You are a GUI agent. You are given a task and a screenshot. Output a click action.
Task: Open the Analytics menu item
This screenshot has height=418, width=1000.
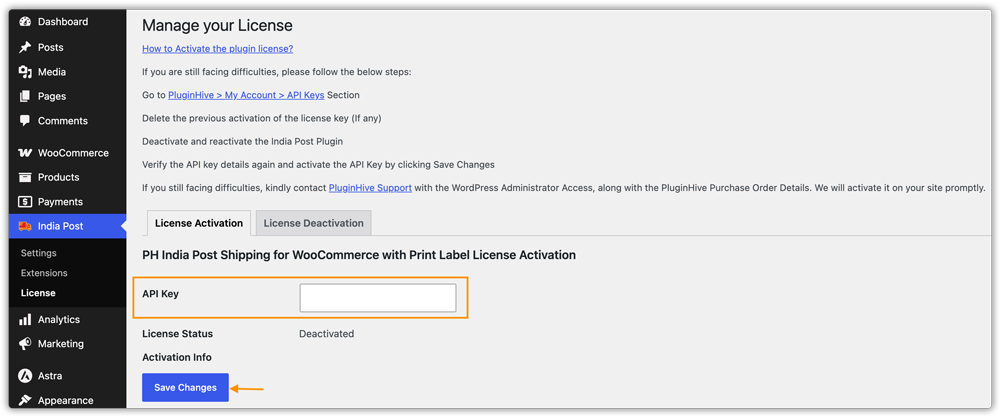coord(68,319)
